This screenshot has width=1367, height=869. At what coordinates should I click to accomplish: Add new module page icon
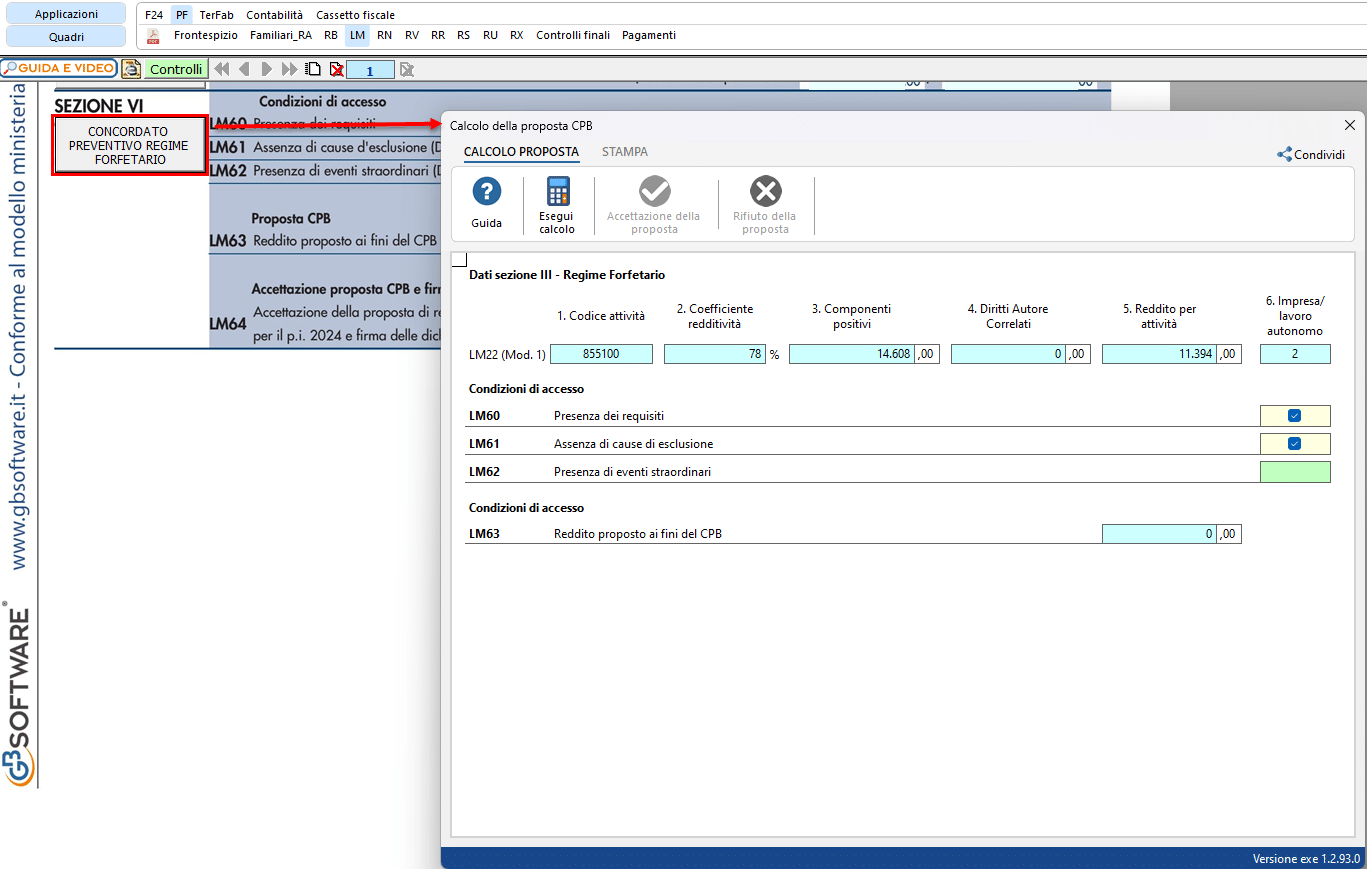point(314,69)
